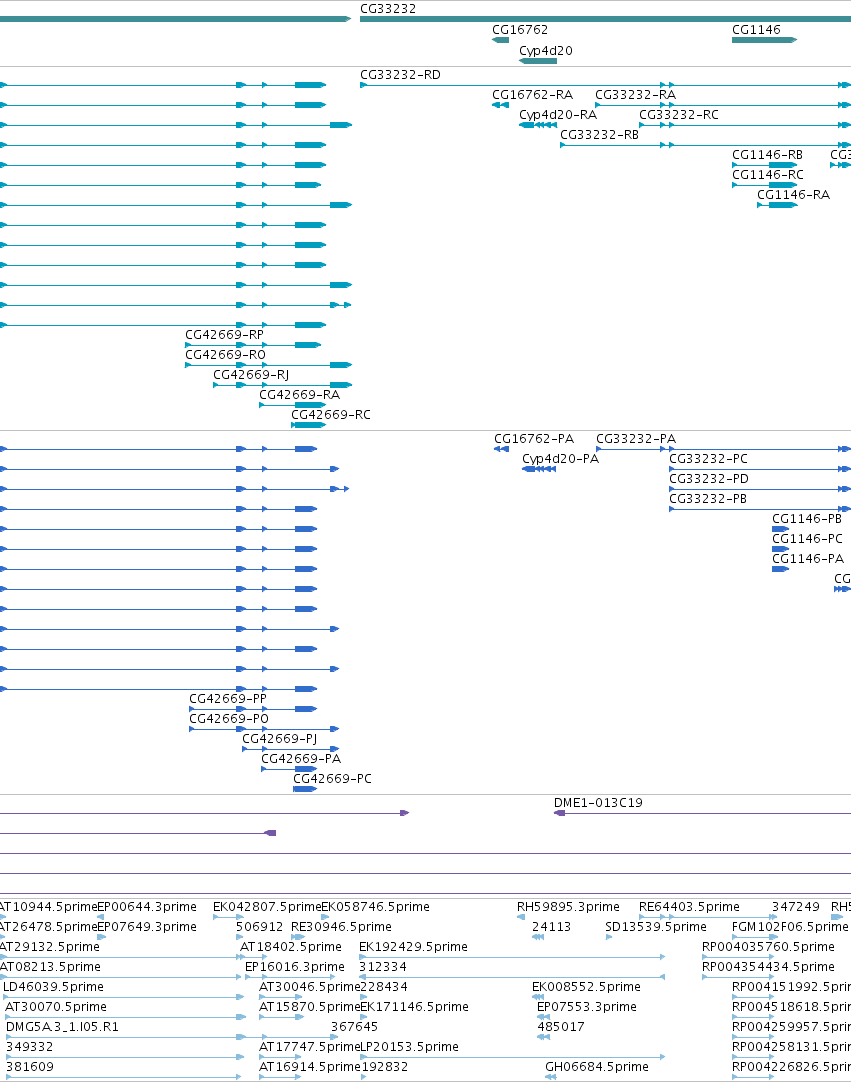Select the 312334 feature label
The width and height of the screenshot is (851, 1082).
tap(383, 967)
